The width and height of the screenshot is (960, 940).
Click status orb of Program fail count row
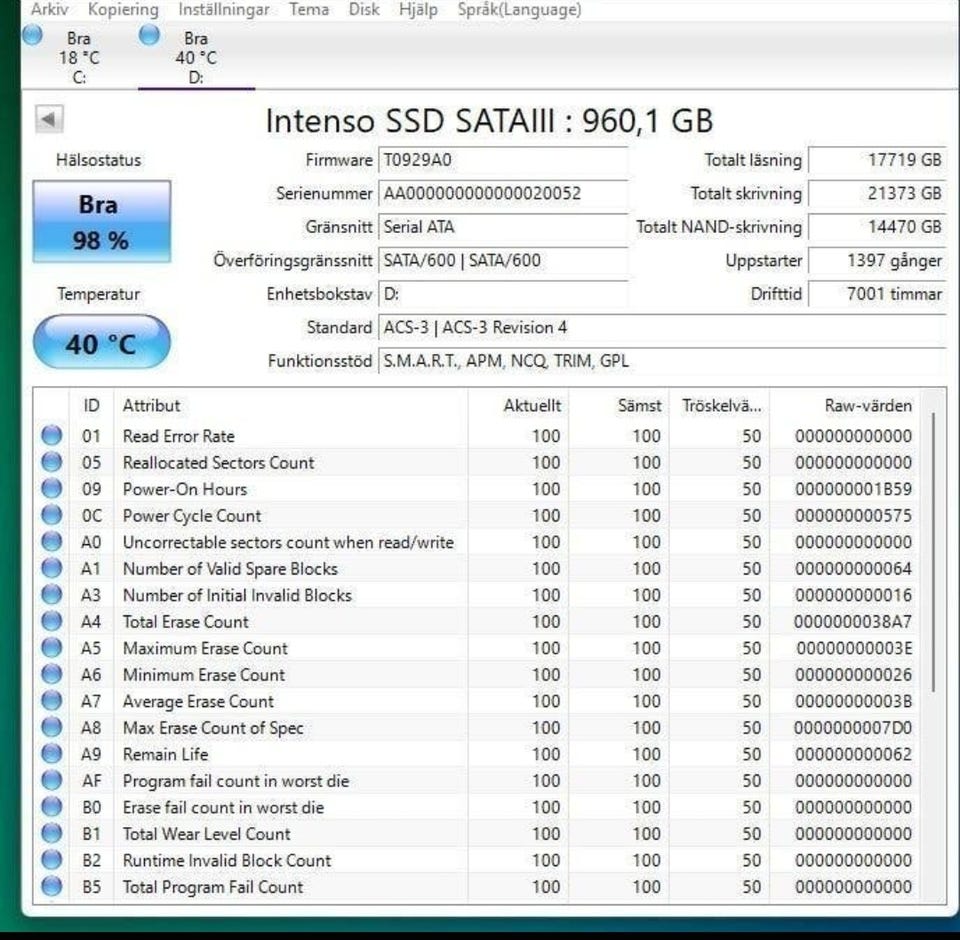(51, 780)
